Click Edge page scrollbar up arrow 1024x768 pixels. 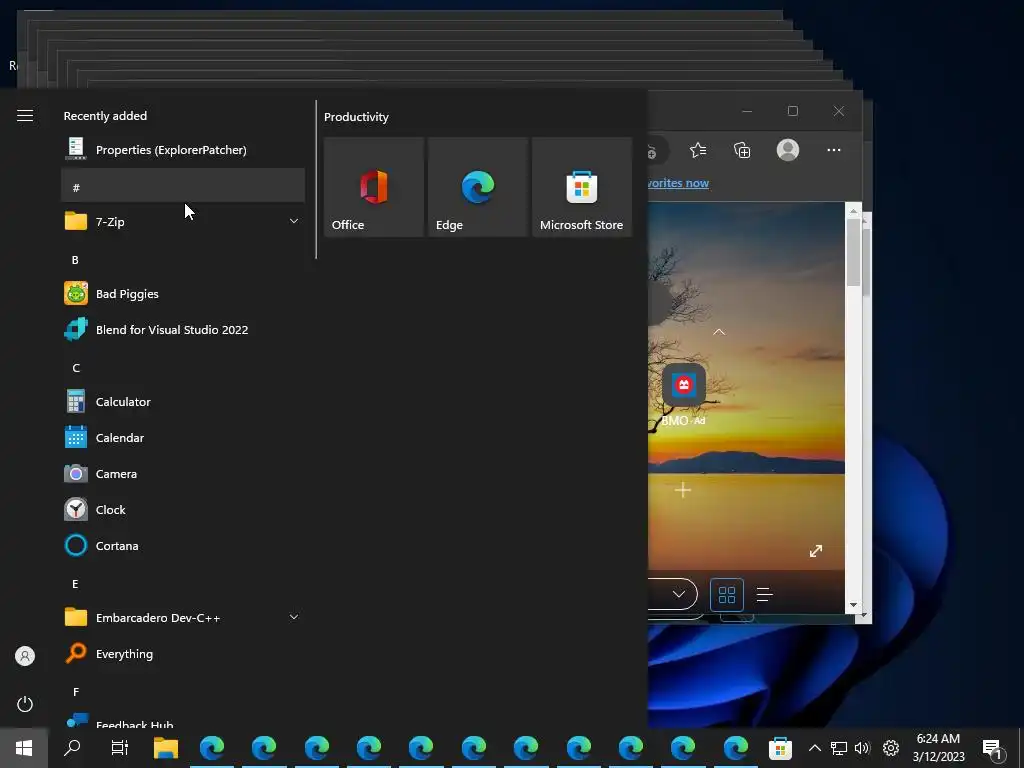click(x=853, y=210)
